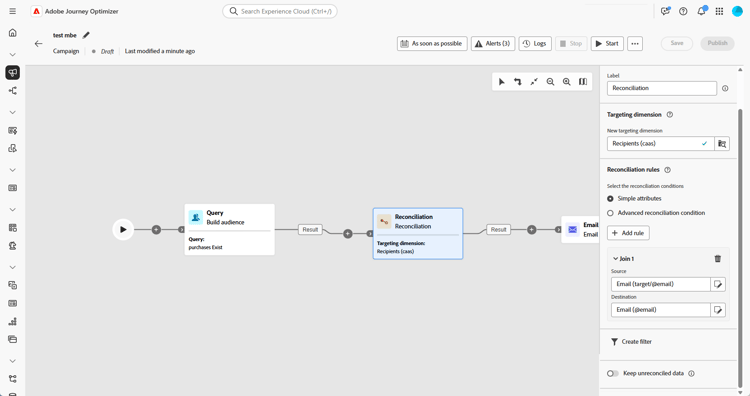Screen dimensions: 750x396
Task: Click the Reconciliation Label input field
Action: [x=662, y=88]
